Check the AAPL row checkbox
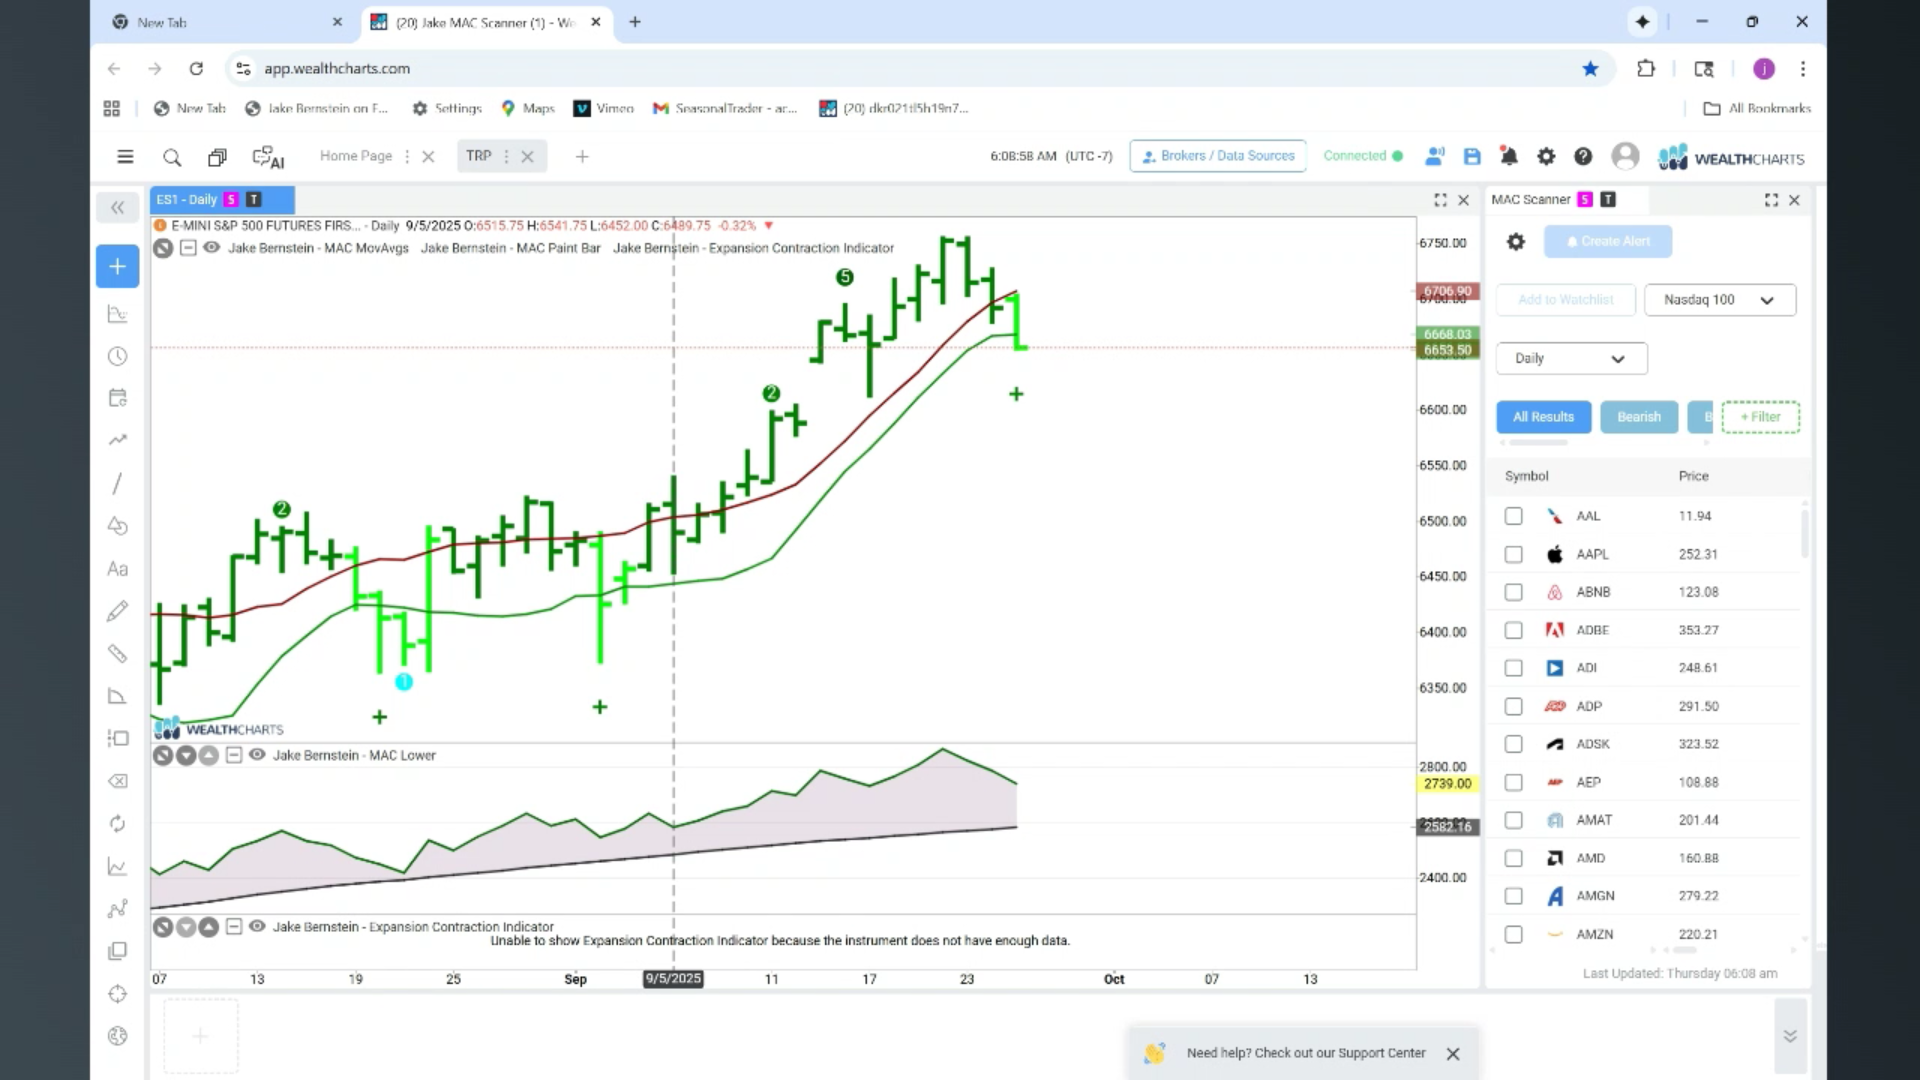The width and height of the screenshot is (1920, 1080). tap(1514, 554)
